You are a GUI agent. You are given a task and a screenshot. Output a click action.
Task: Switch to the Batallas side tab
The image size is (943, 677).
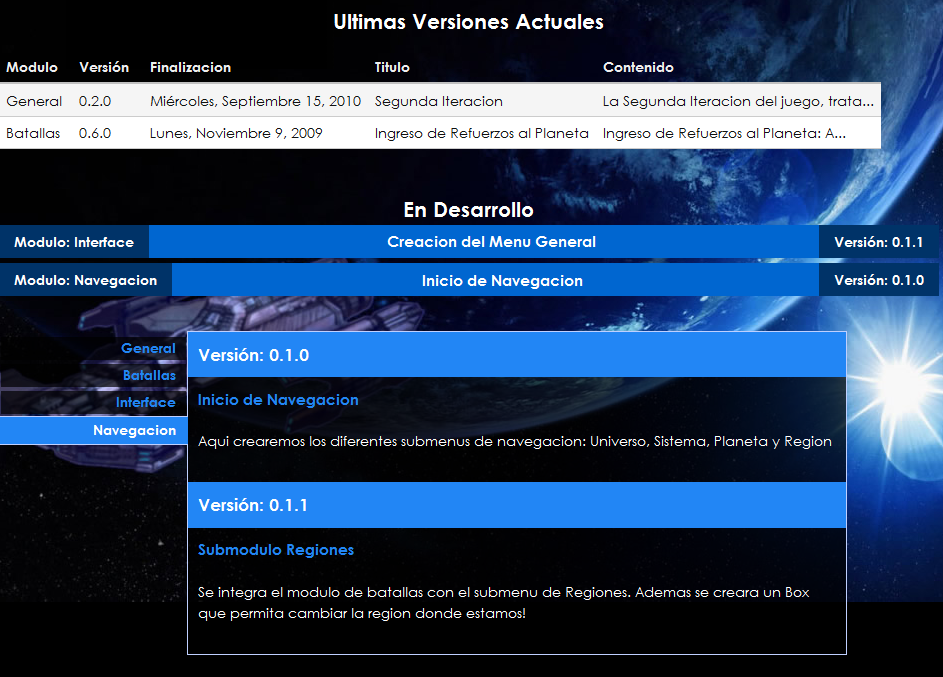[149, 375]
